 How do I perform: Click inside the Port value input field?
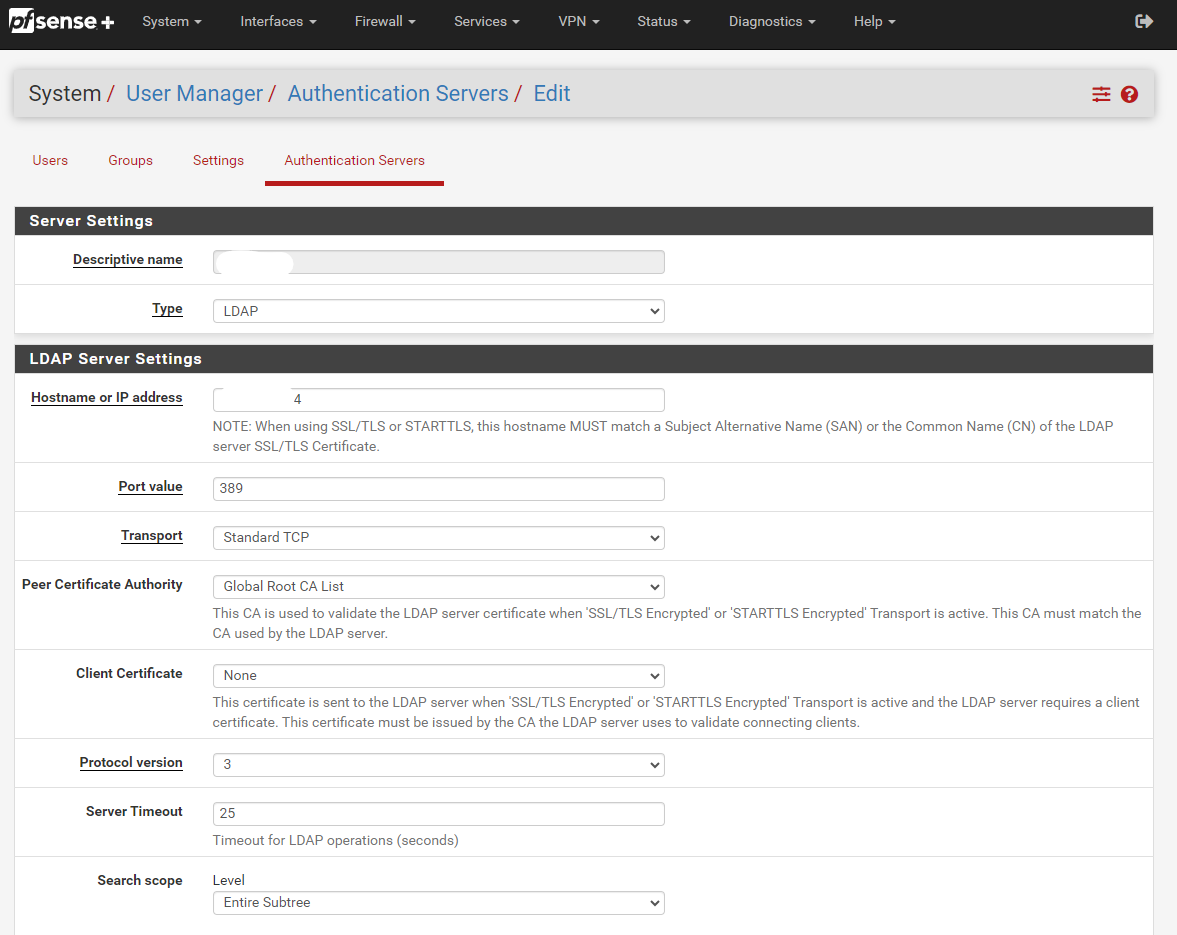pos(438,489)
